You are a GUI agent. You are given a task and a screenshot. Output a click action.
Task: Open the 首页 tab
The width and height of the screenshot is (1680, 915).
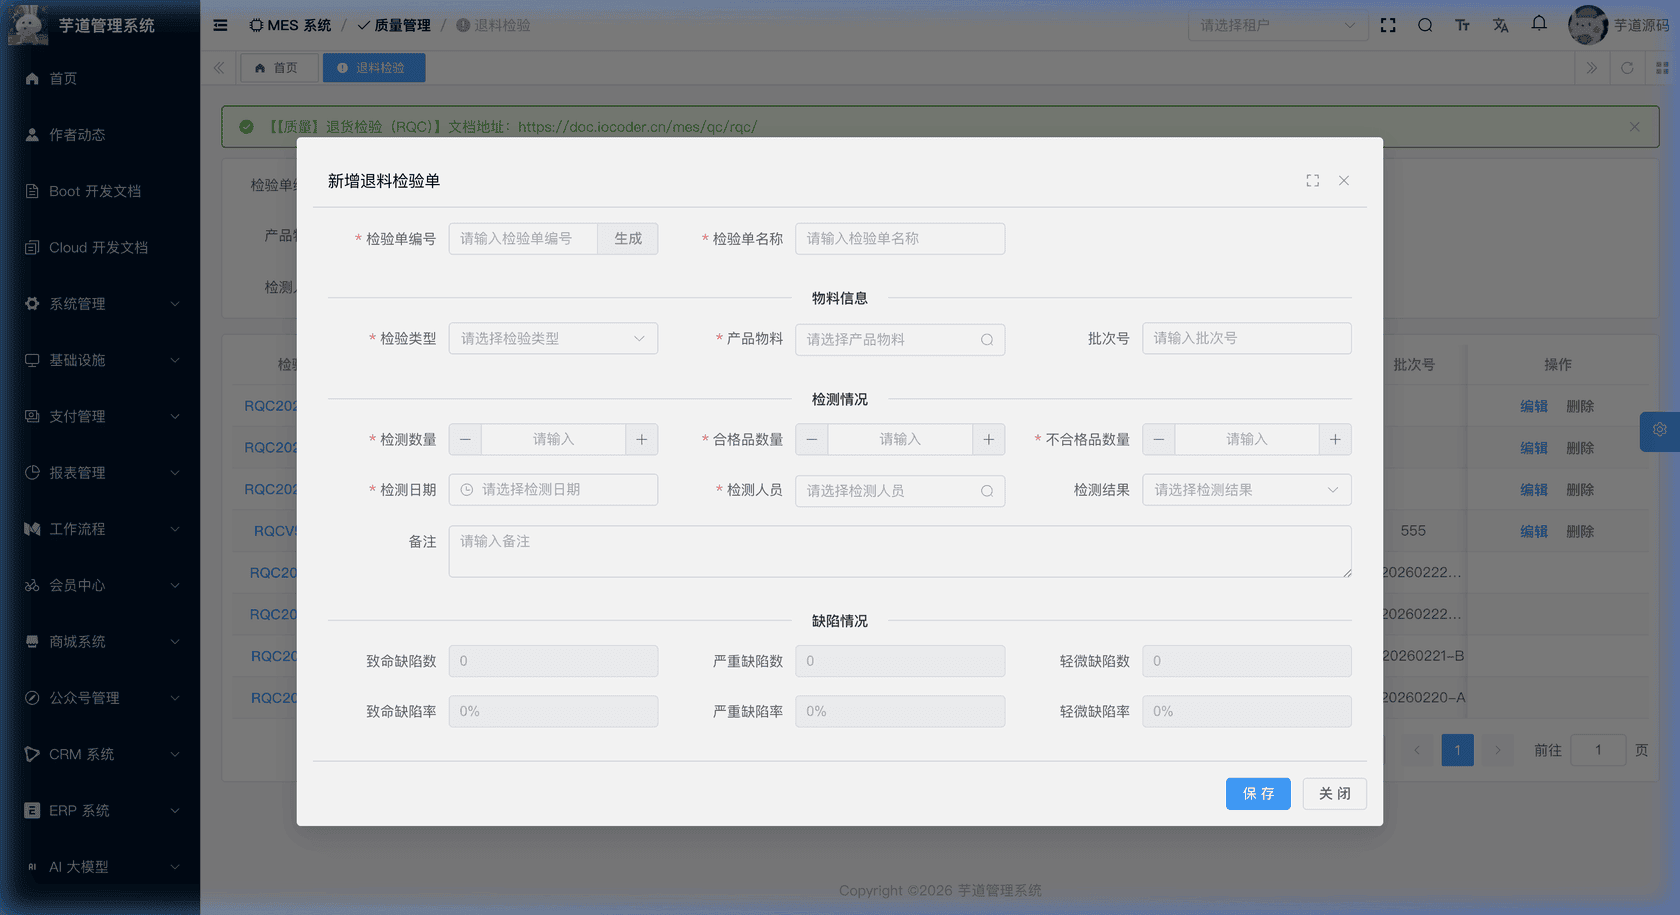coord(277,68)
